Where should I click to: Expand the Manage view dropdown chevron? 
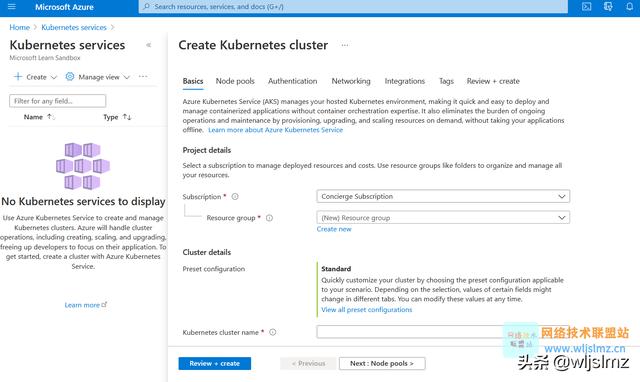pyautogui.click(x=126, y=77)
